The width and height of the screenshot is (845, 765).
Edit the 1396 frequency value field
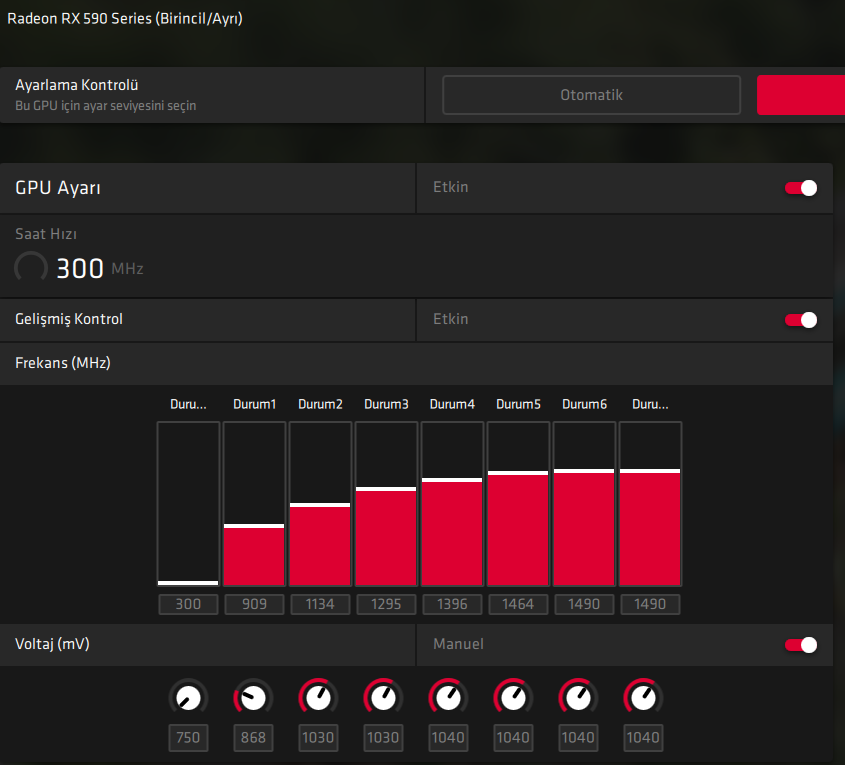click(452, 604)
